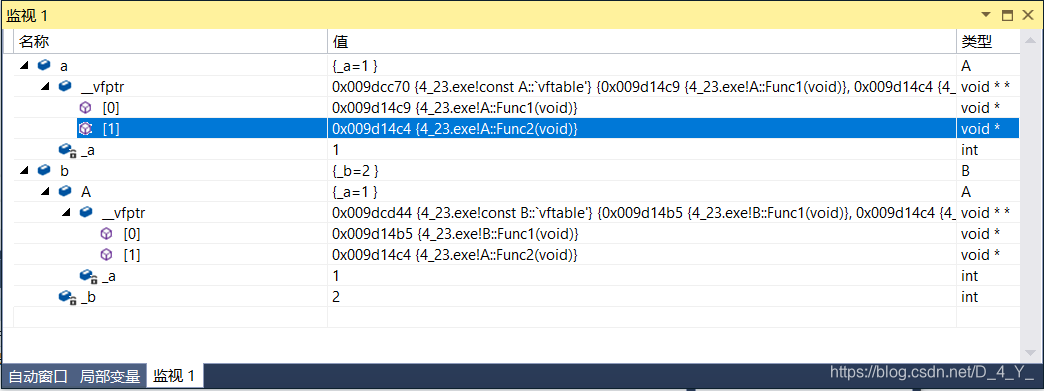1044x391 pixels.
Task: Switch to the 局部变量 tab
Action: coord(110,376)
